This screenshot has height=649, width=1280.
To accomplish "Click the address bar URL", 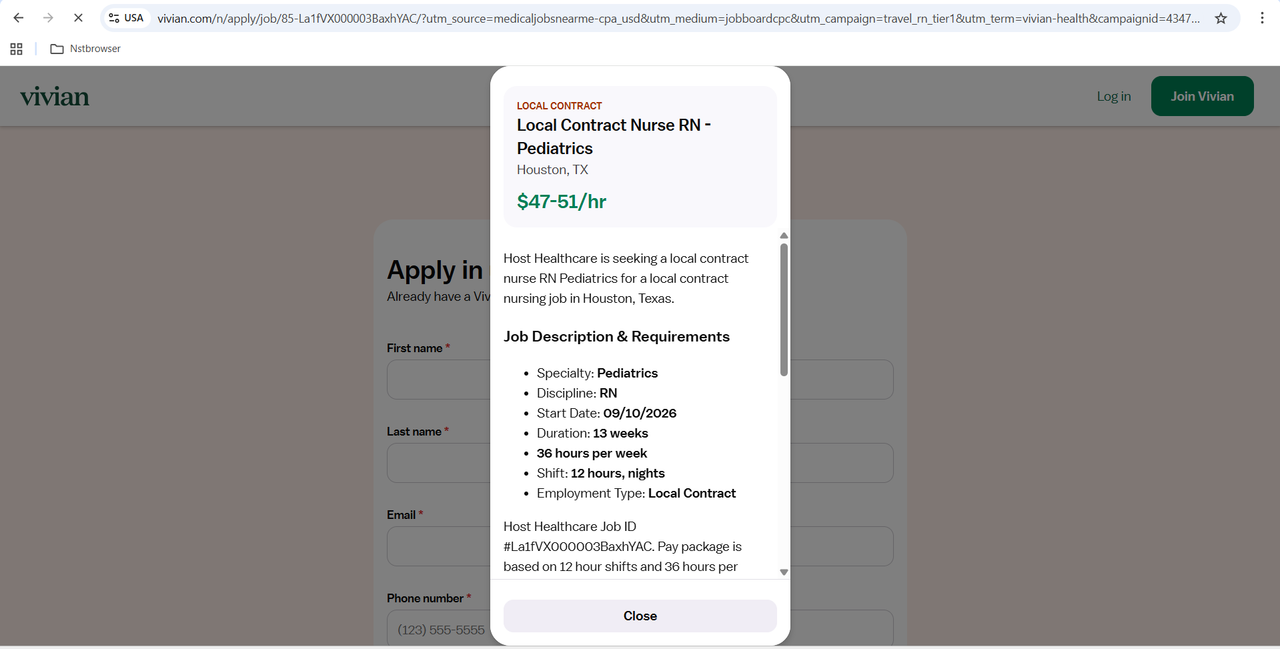I will (678, 18).
